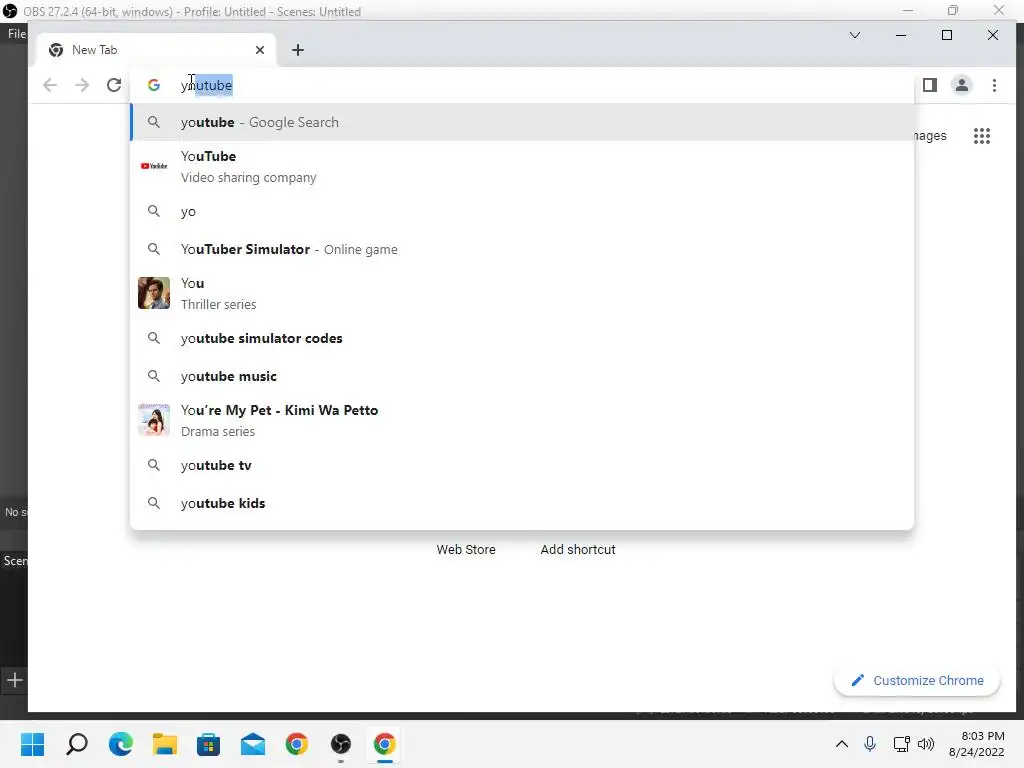Open Chrome tab search chevron

(855, 35)
